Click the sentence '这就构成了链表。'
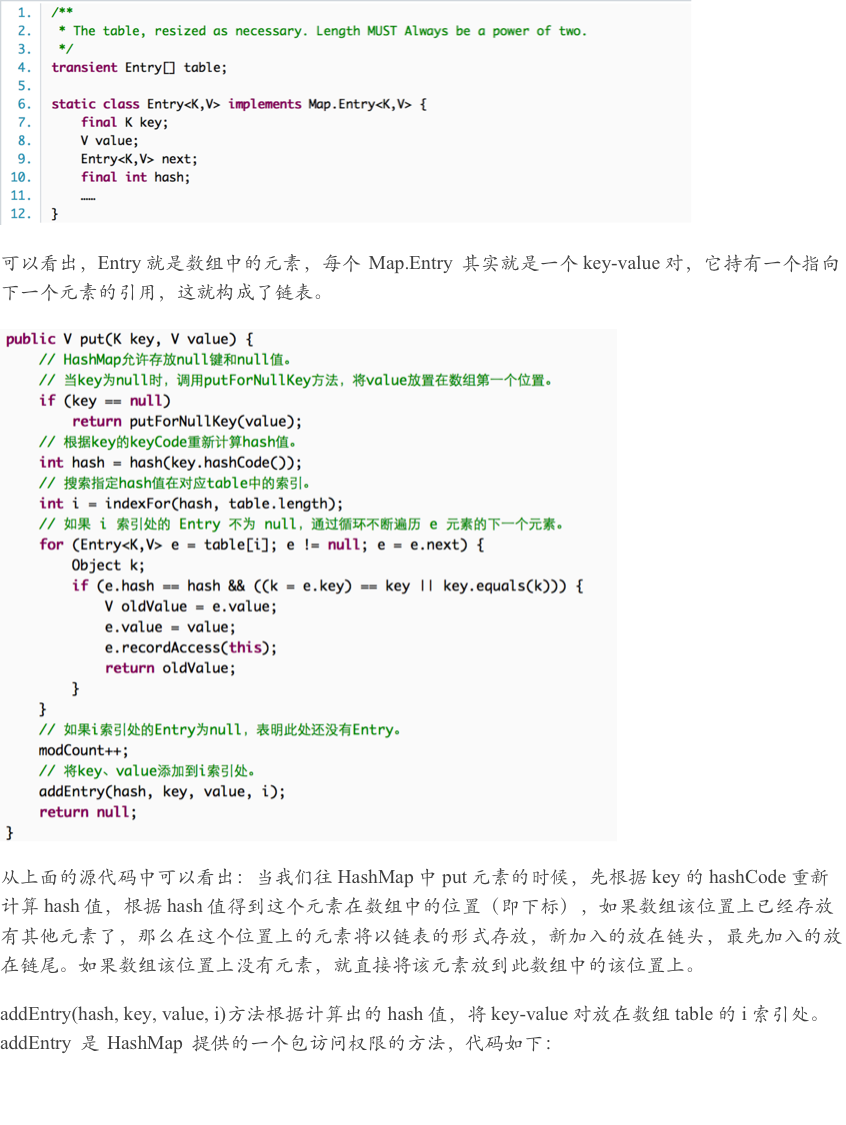 pos(251,292)
